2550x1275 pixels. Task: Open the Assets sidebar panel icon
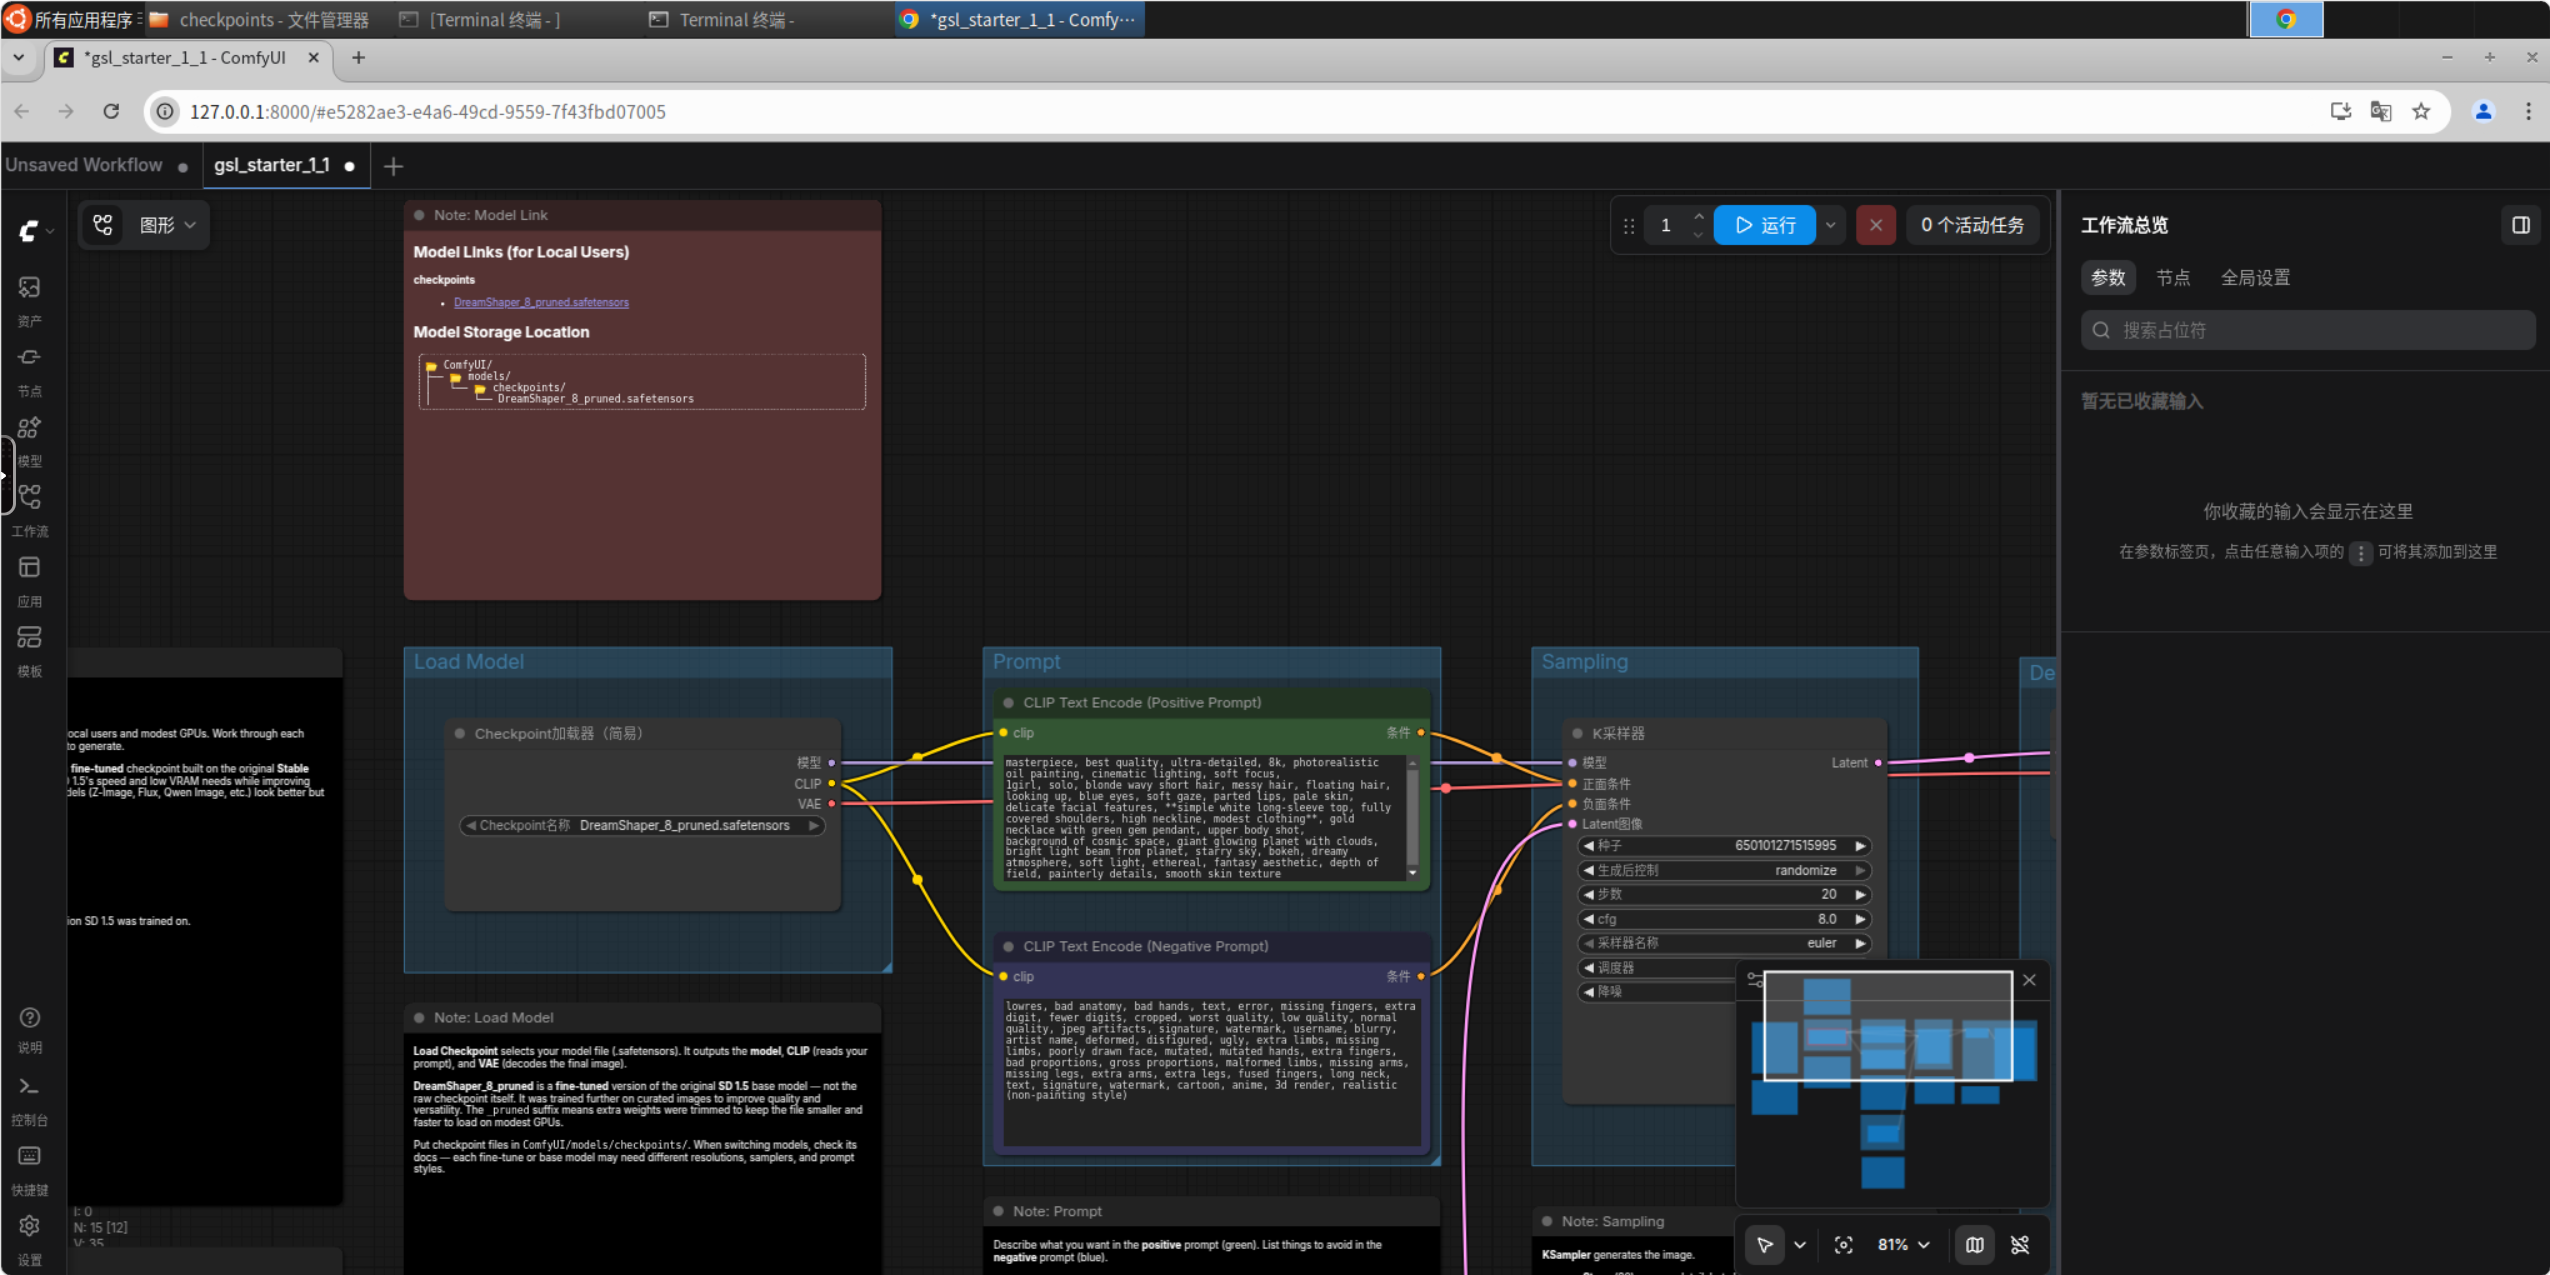pos(29,288)
